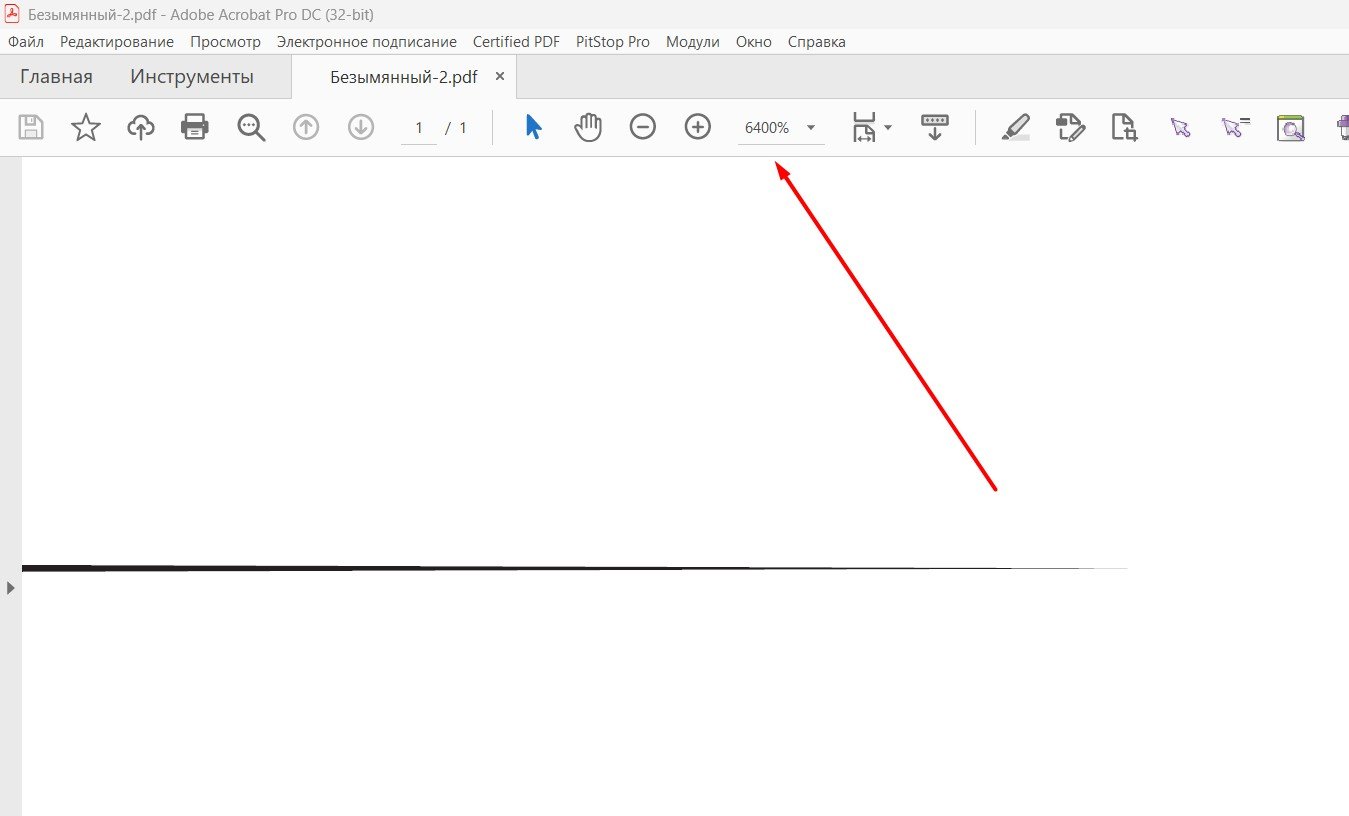Image resolution: width=1349 pixels, height=816 pixels.
Task: Print the document with the printer icon
Action: coord(195,127)
